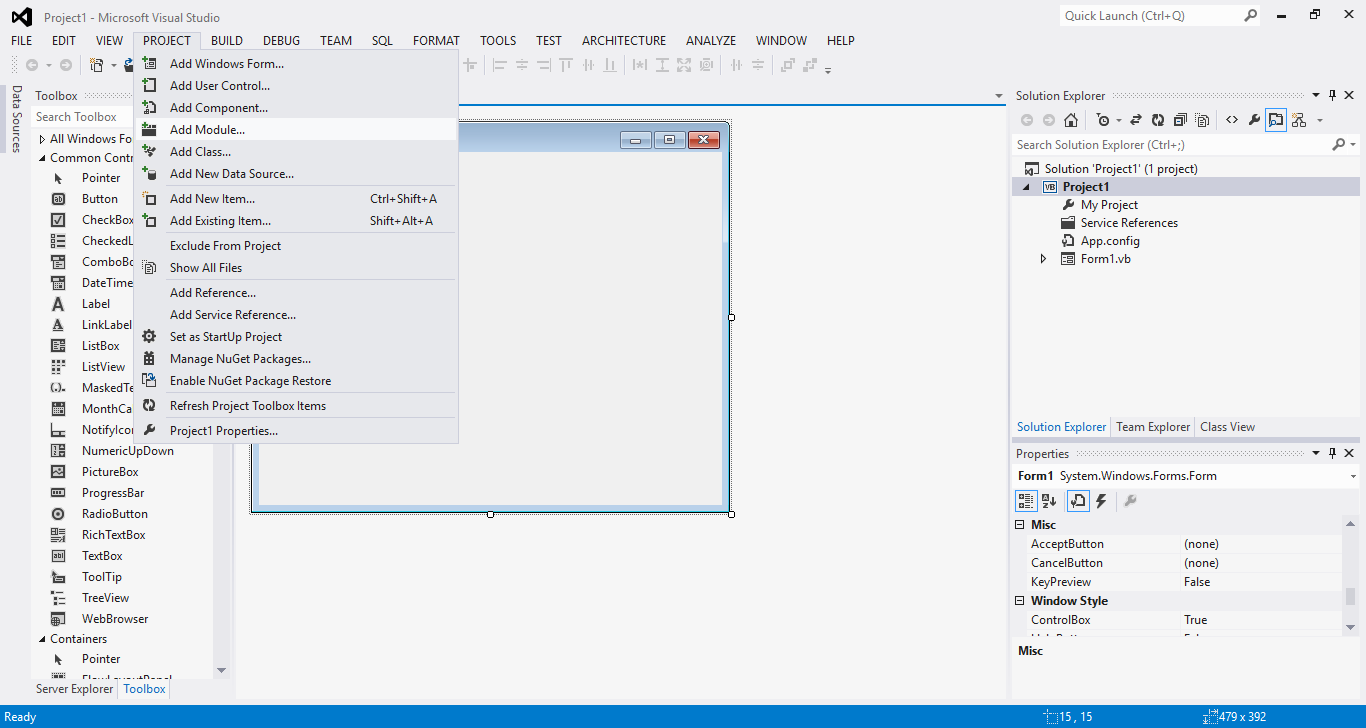Click the Home icon in Solution Explorer toolbar
This screenshot has width=1366, height=728.
[x=1071, y=119]
